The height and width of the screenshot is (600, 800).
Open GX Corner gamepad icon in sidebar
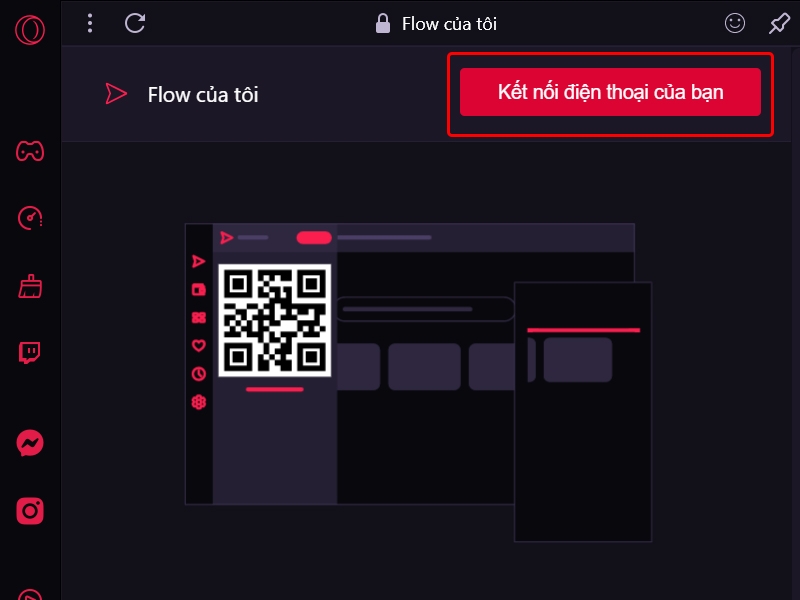point(30,152)
